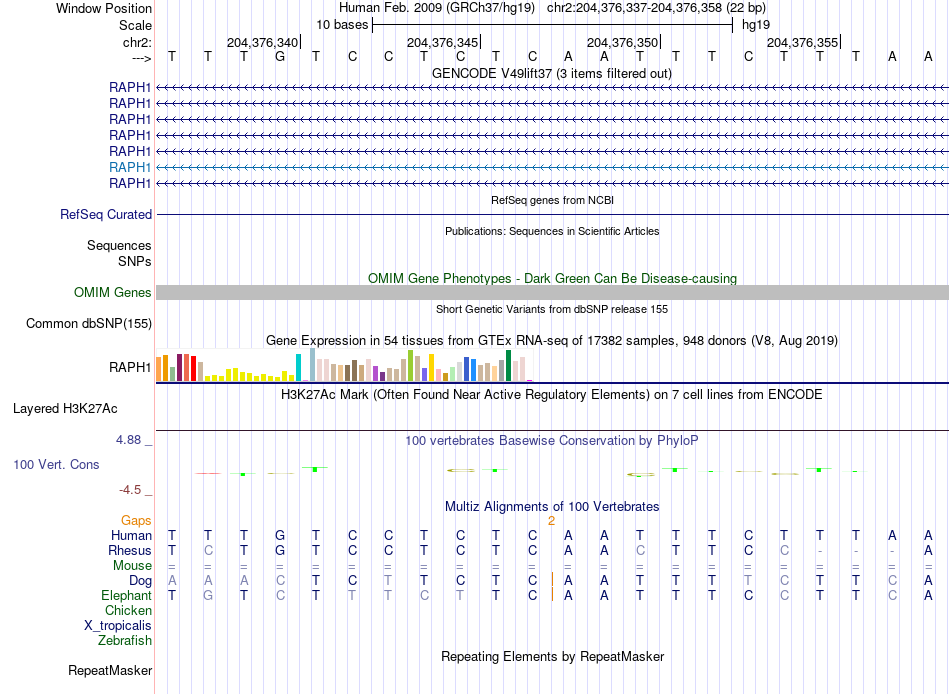Click the Multiz Alignments of 100 Vertebrates title
This screenshot has width=950, height=694.
coord(551,506)
